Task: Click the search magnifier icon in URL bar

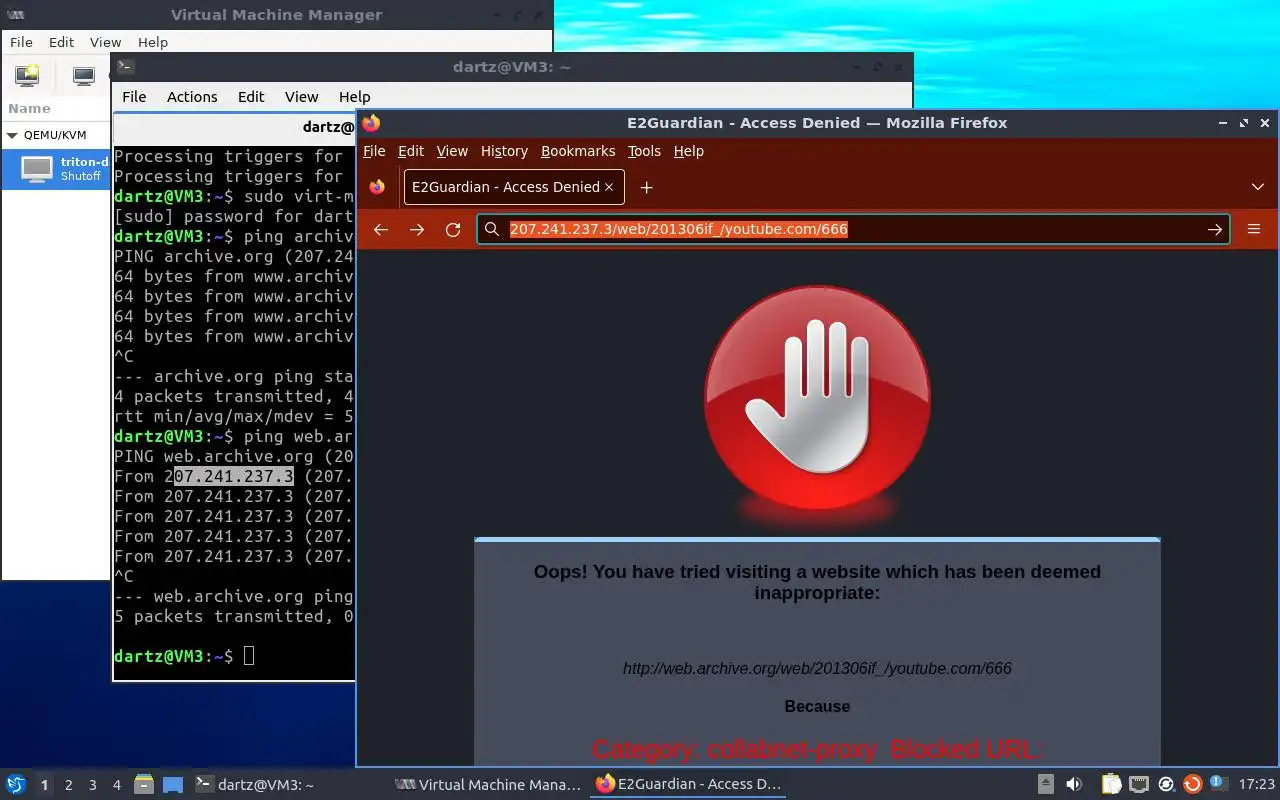Action: [491, 229]
